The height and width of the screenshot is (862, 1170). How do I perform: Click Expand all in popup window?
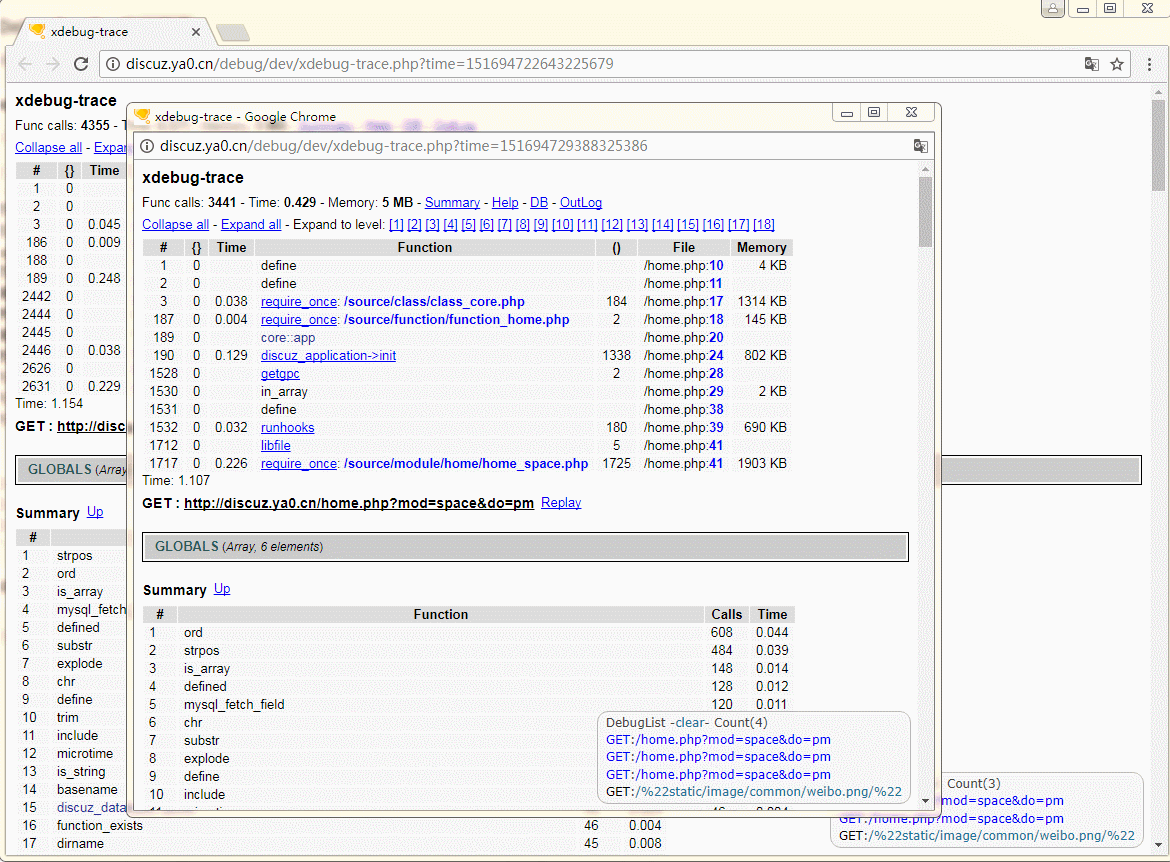pos(251,225)
